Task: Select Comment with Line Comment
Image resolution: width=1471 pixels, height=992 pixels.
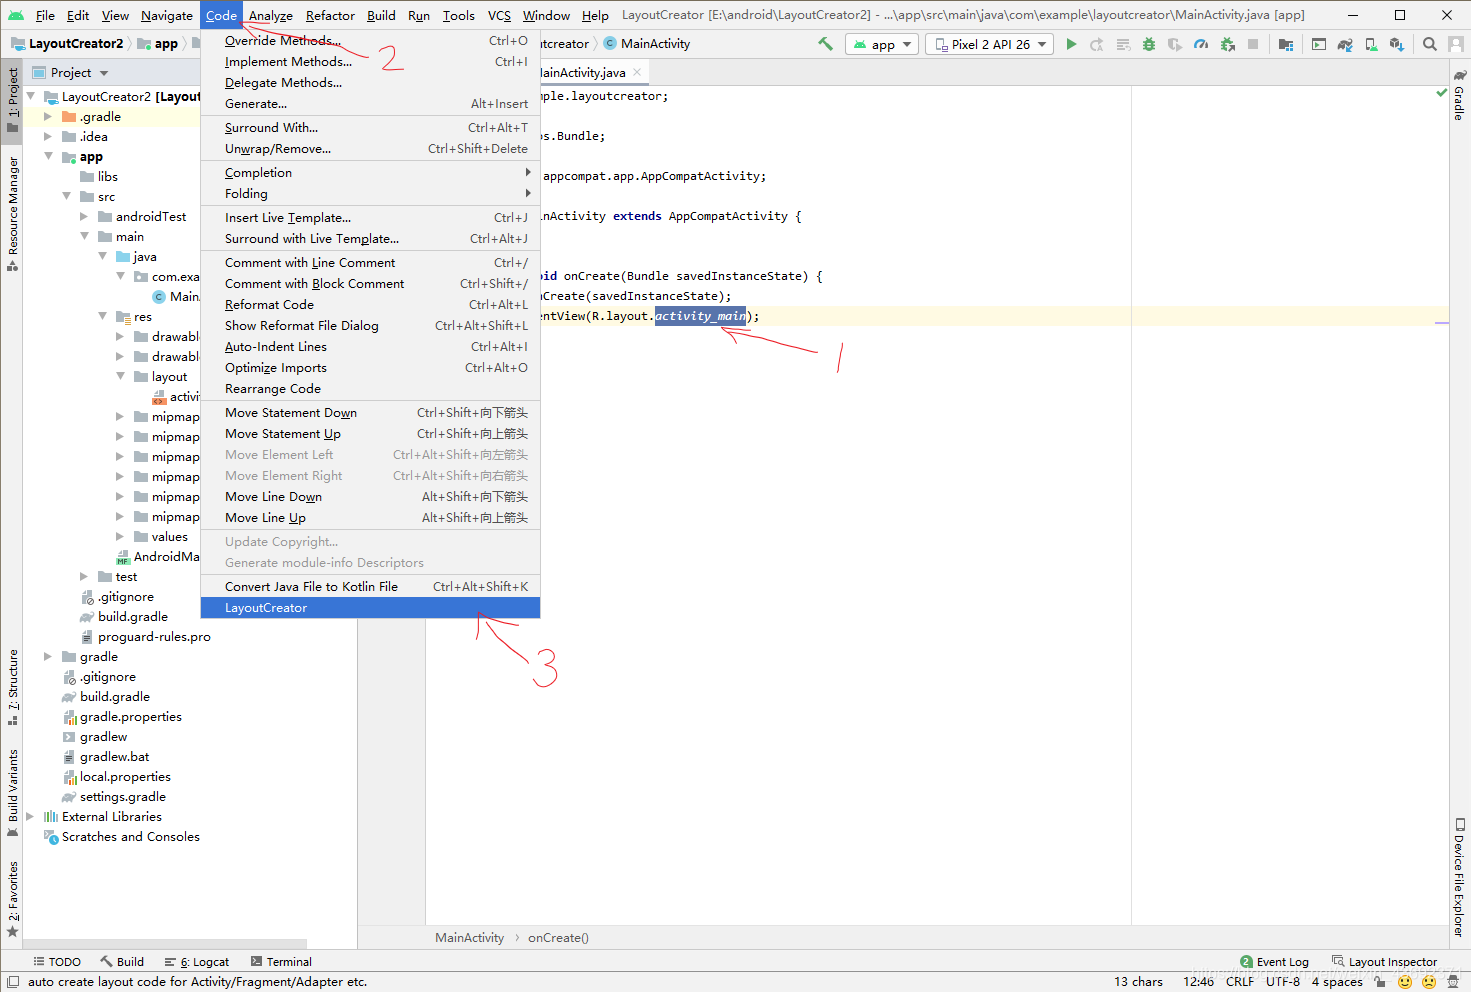Action: [370, 263]
